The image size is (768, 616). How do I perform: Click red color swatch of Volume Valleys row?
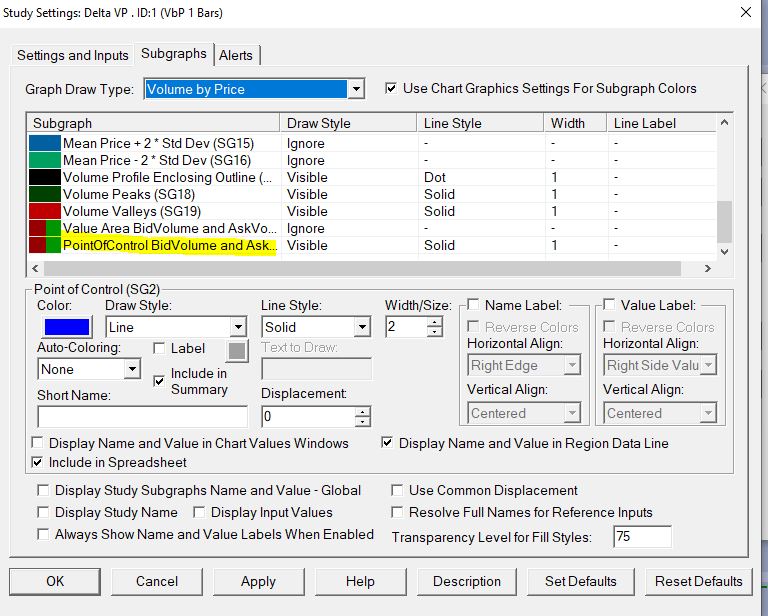click(x=45, y=211)
